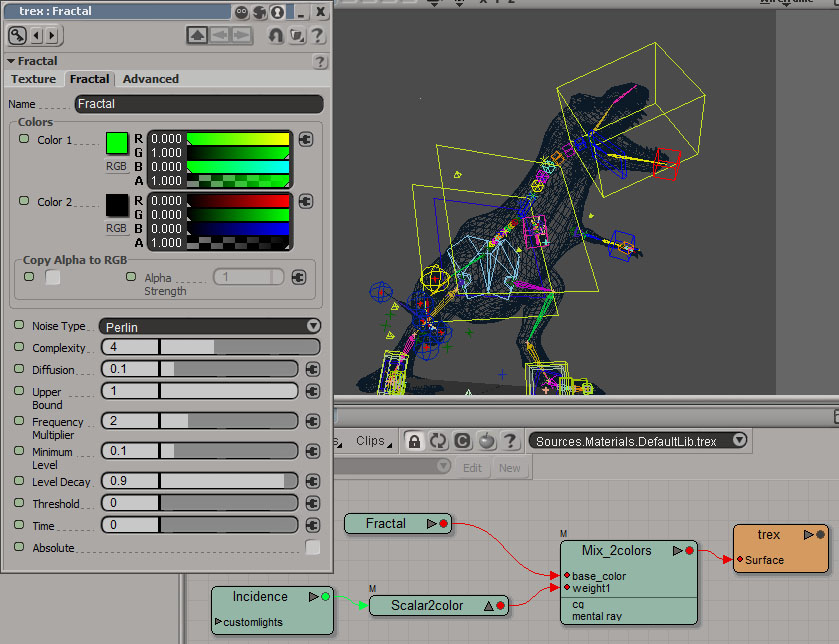
Task: Toggle the animation marker for Level Decay
Action: pos(19,480)
